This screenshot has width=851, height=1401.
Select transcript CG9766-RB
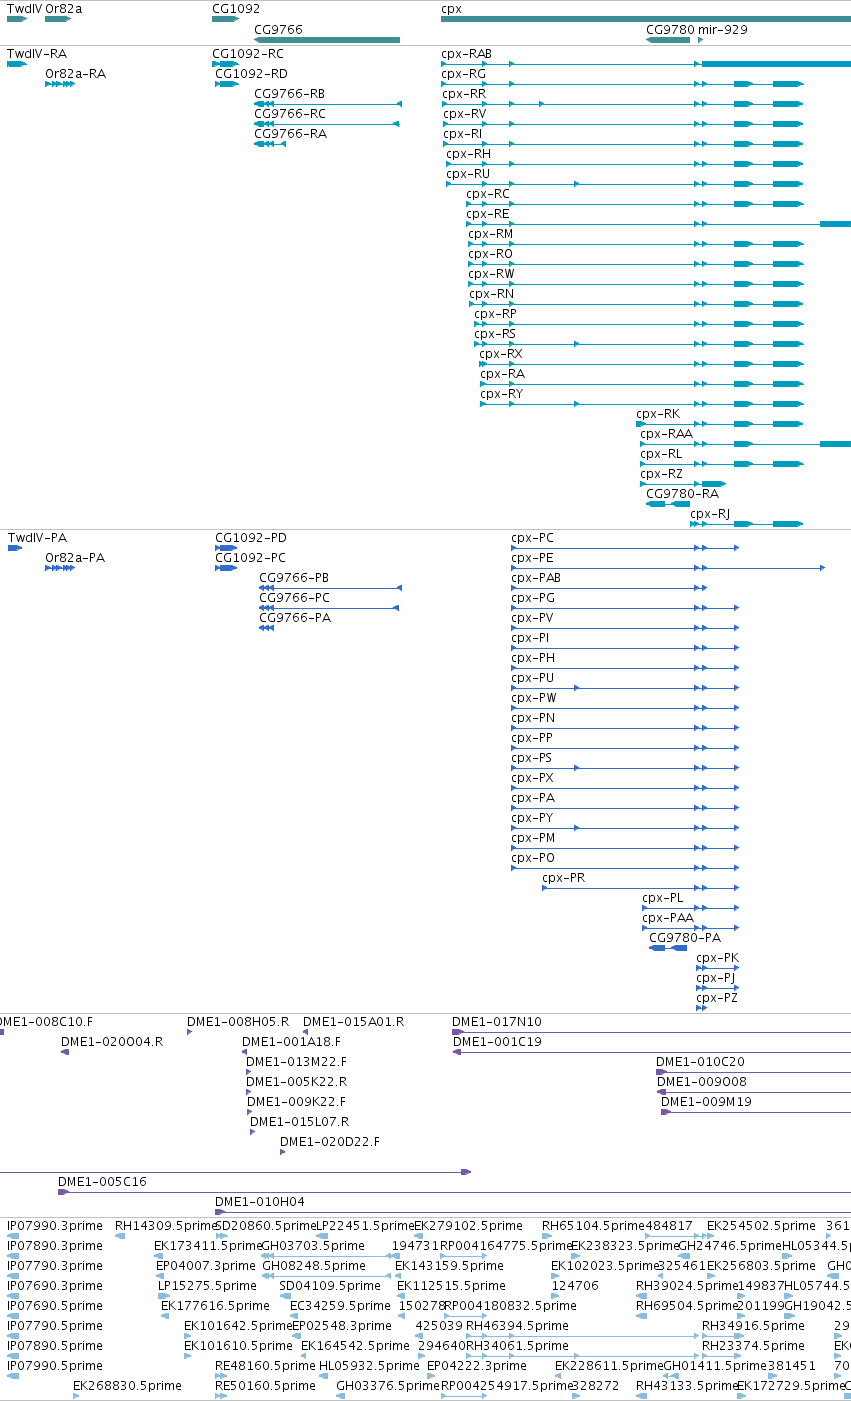290,94
